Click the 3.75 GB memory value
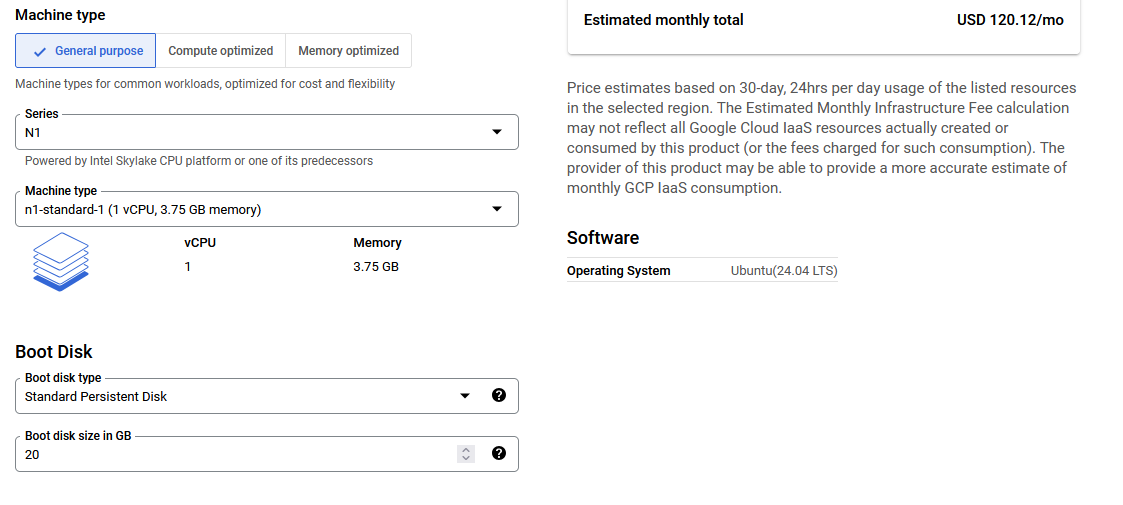Screen dimensions: 1123x505 click(x=376, y=267)
